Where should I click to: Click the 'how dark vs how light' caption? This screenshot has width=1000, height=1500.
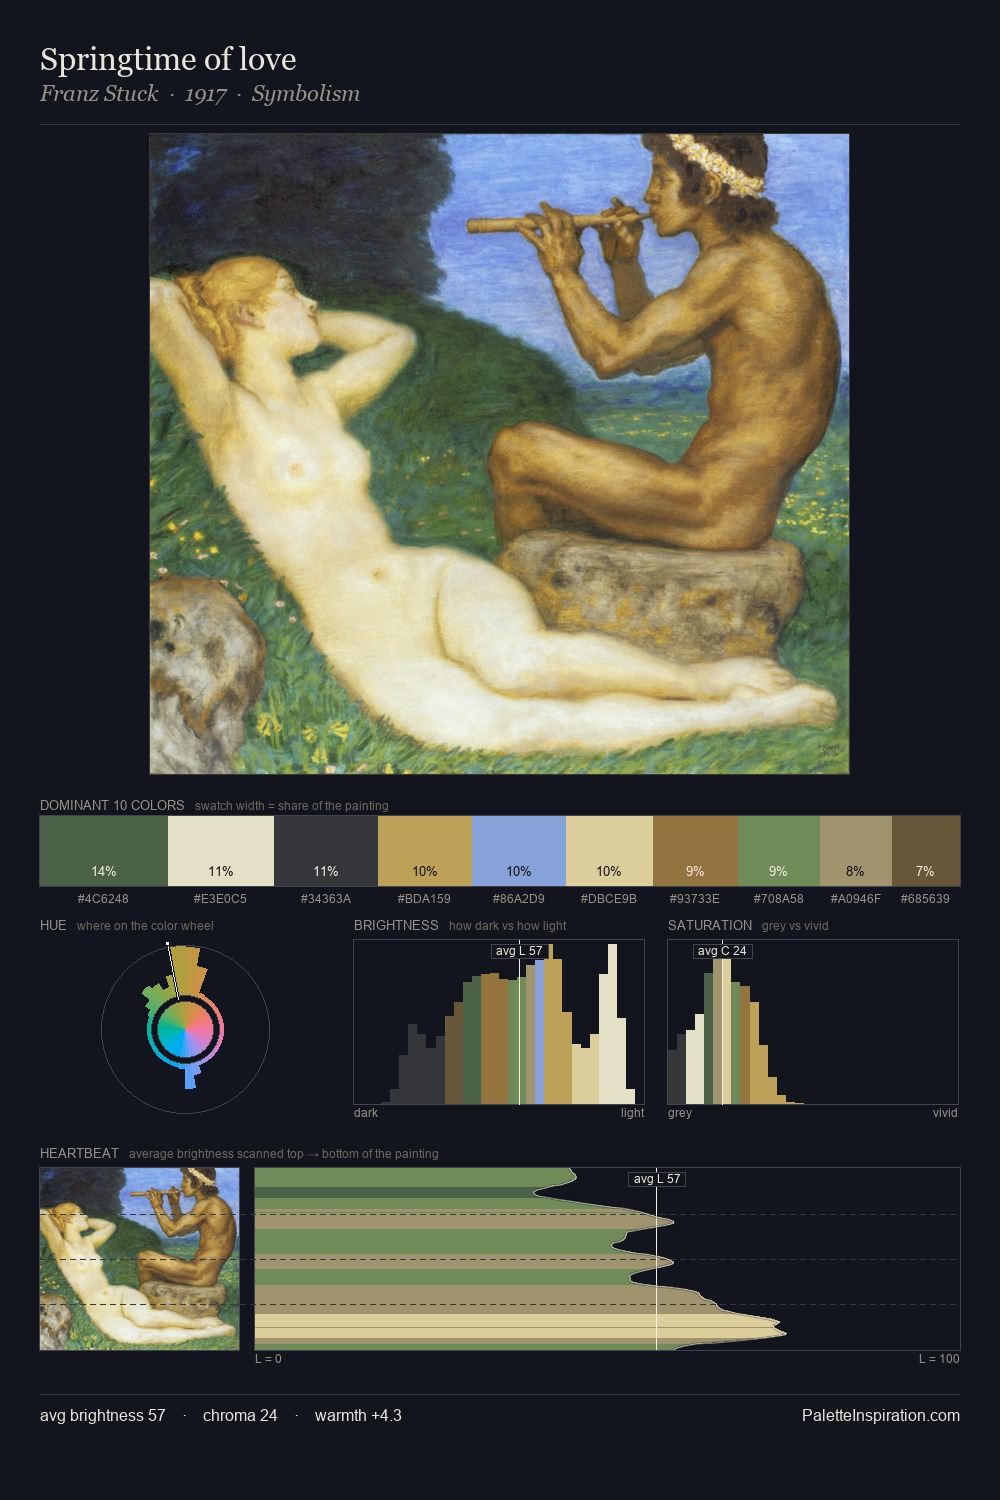coord(508,926)
